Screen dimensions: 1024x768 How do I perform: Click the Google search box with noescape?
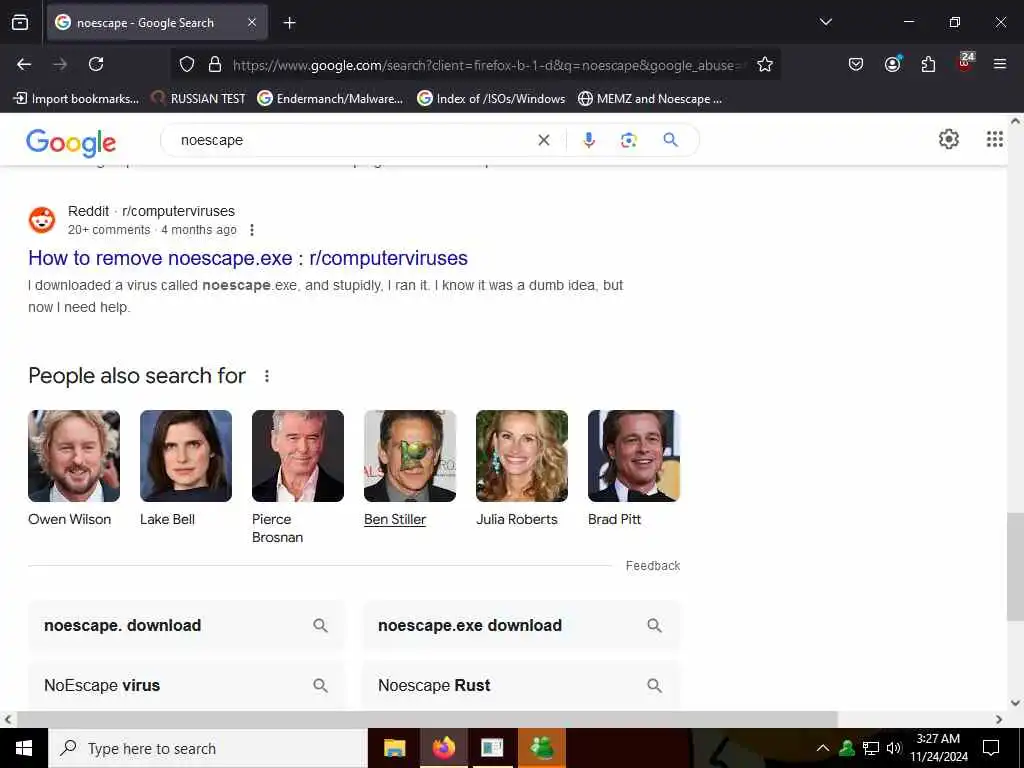(353, 140)
